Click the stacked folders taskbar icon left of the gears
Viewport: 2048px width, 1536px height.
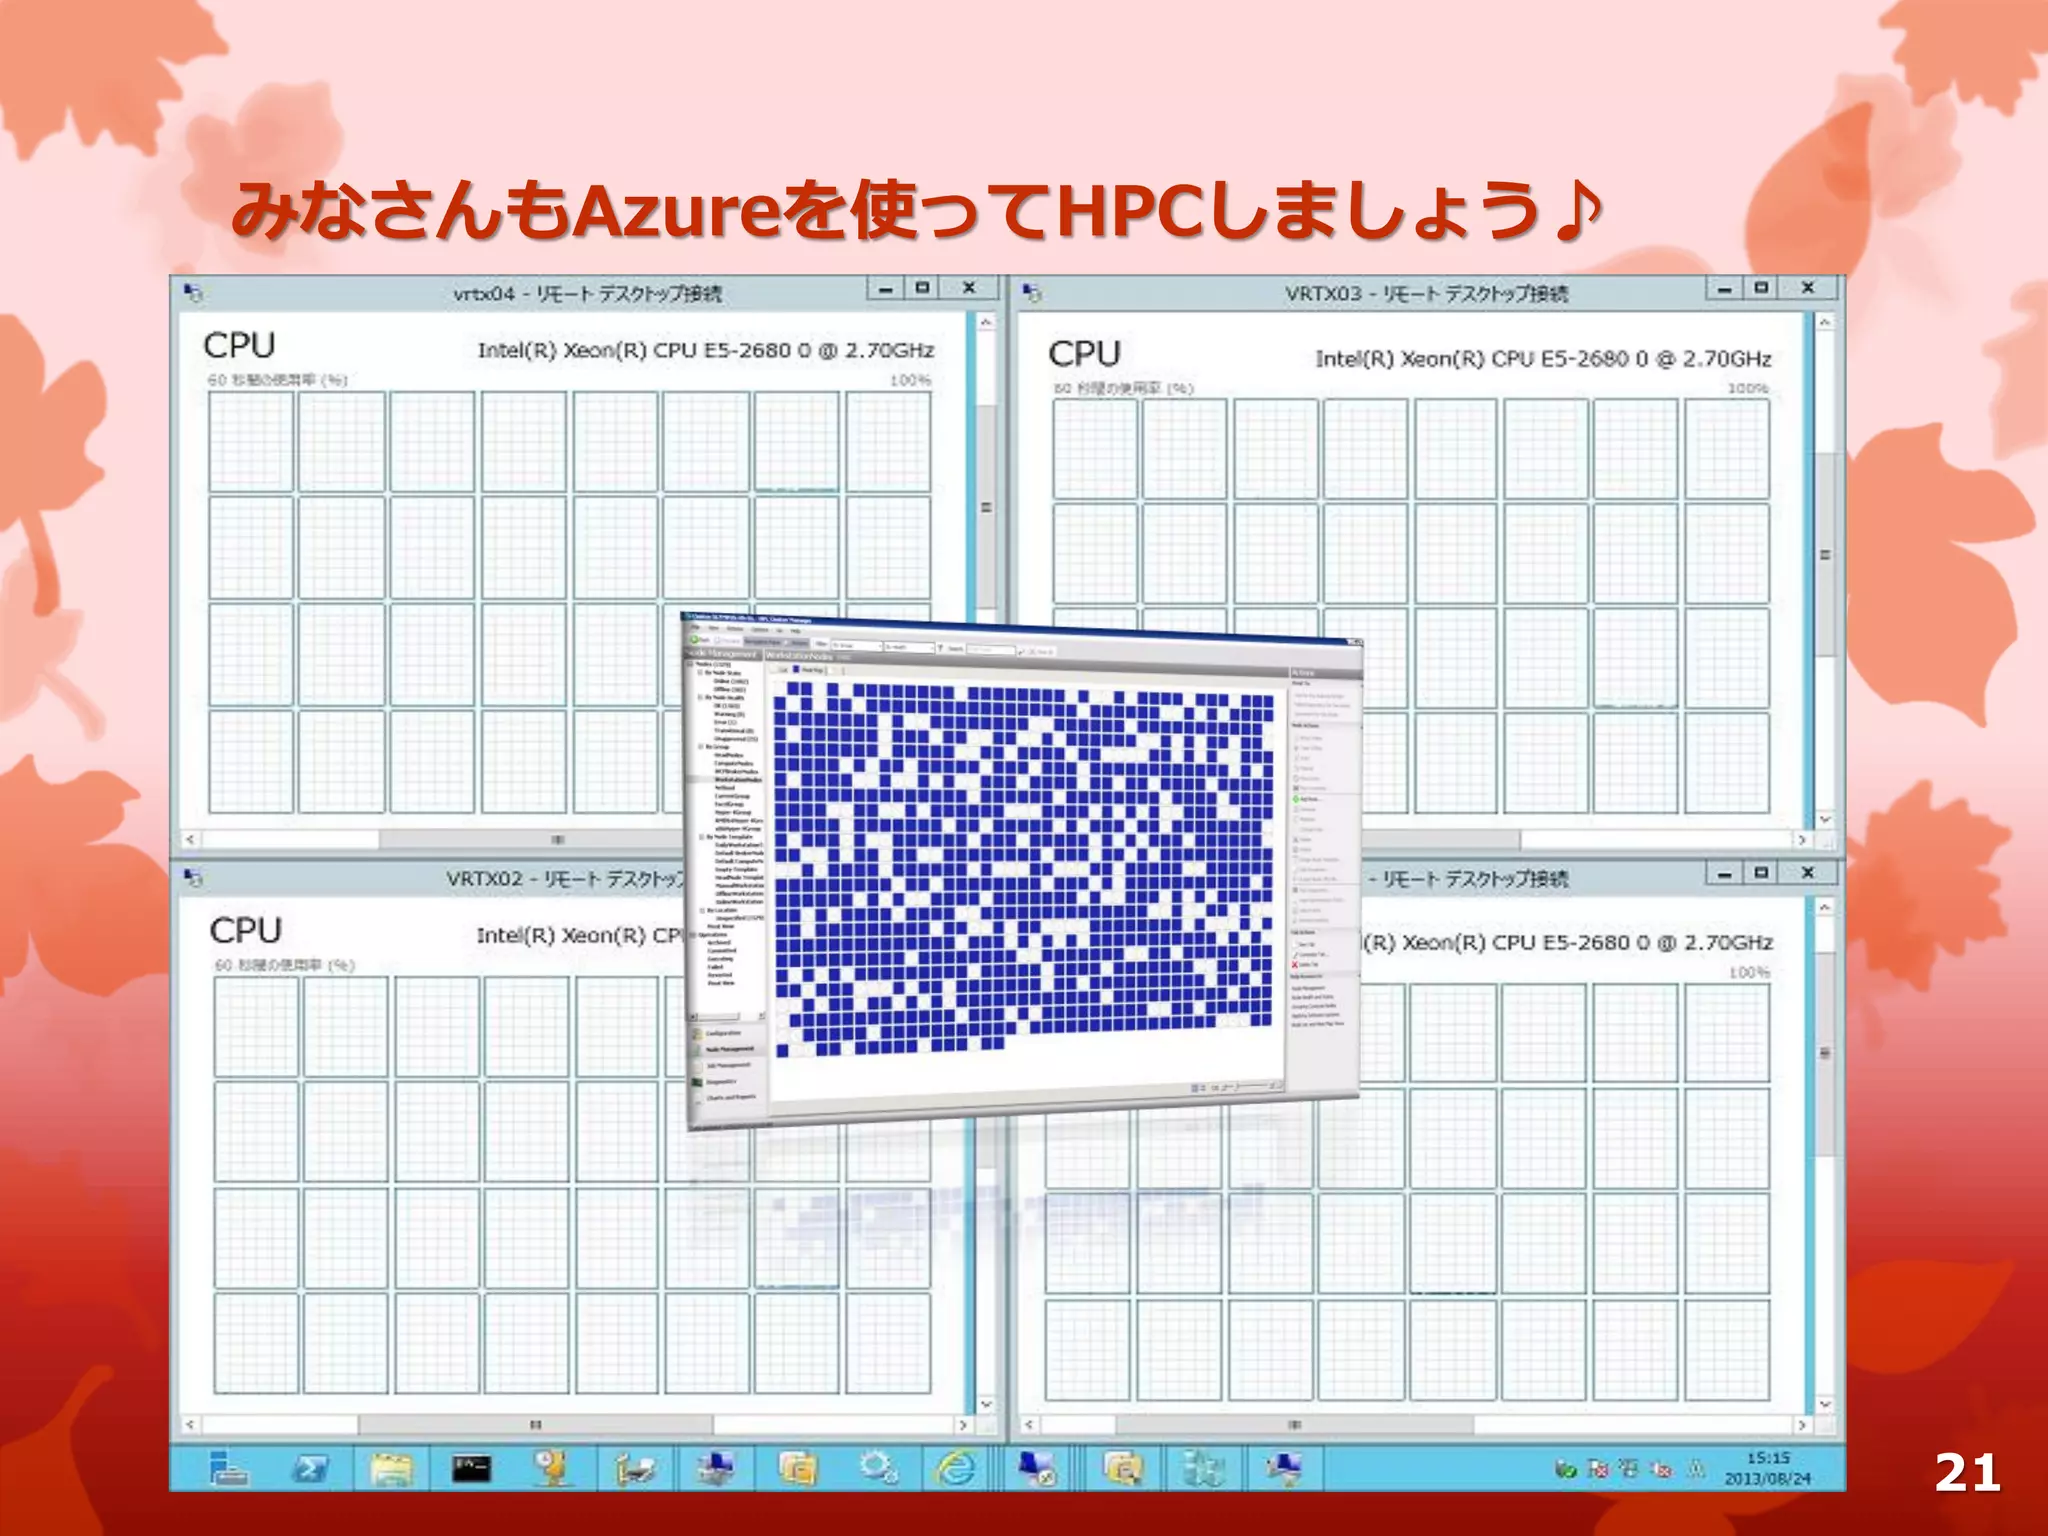point(797,1468)
